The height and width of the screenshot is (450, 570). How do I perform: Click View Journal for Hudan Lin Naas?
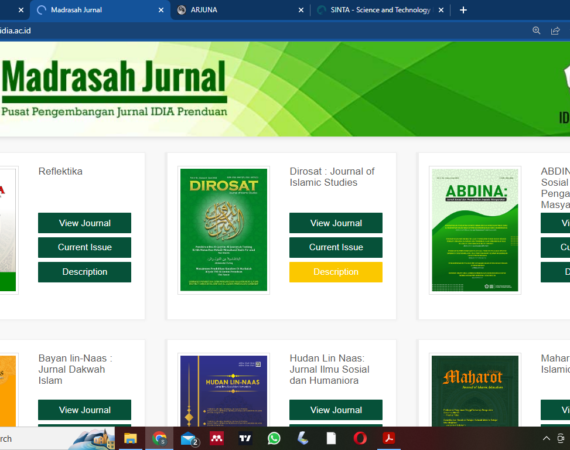pyautogui.click(x=336, y=410)
